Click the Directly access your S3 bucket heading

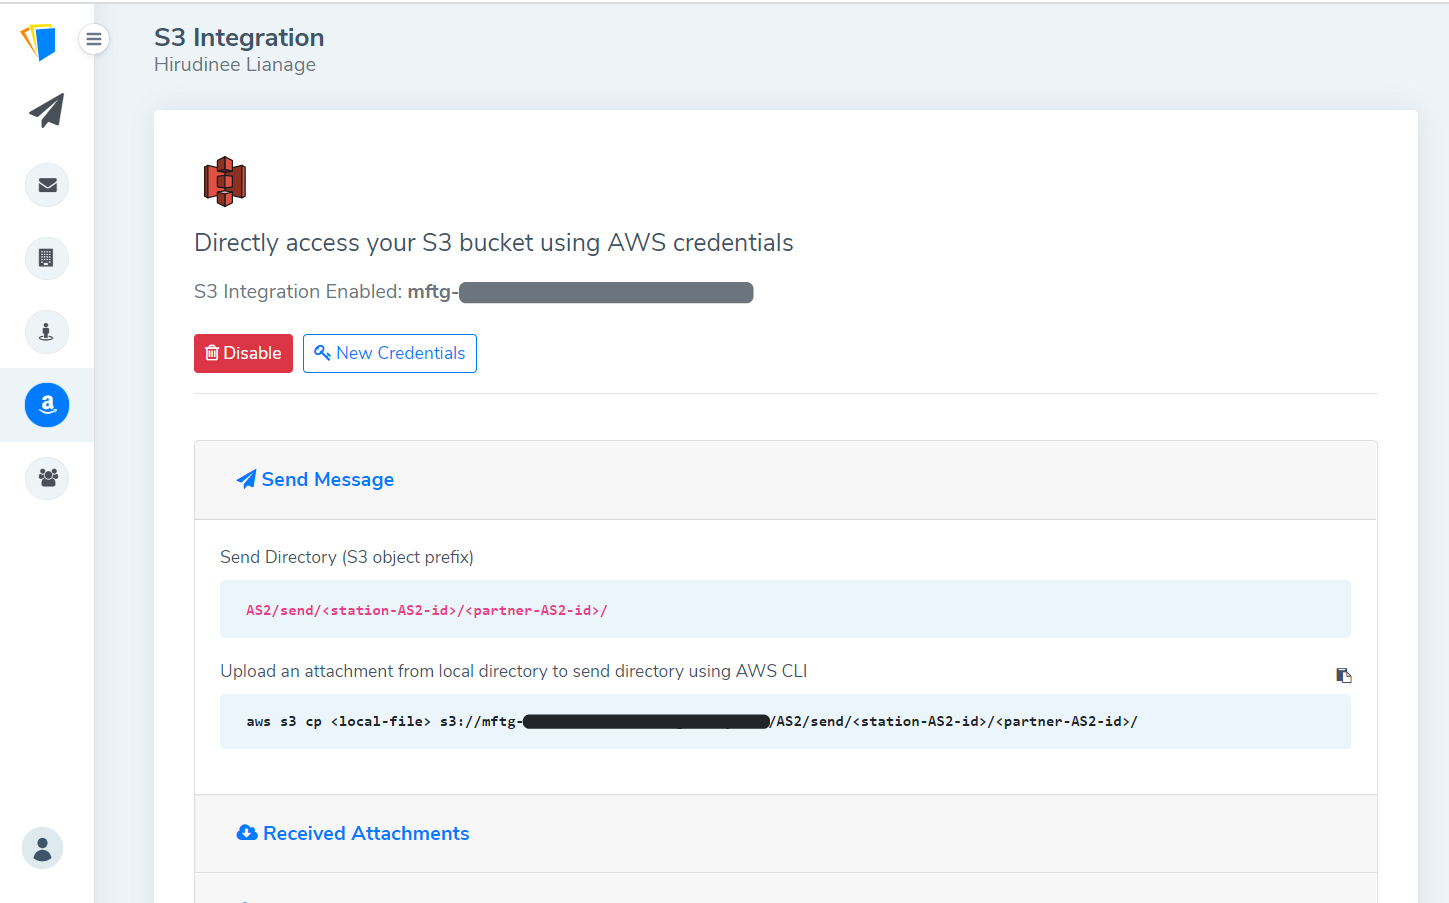[494, 243]
